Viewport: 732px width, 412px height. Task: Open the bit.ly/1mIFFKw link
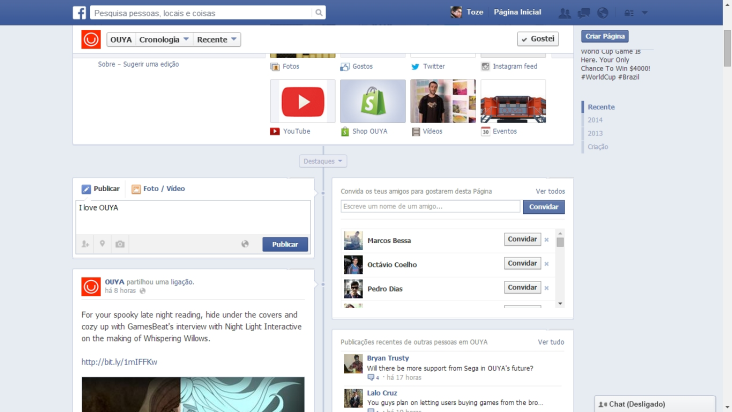tap(120, 362)
